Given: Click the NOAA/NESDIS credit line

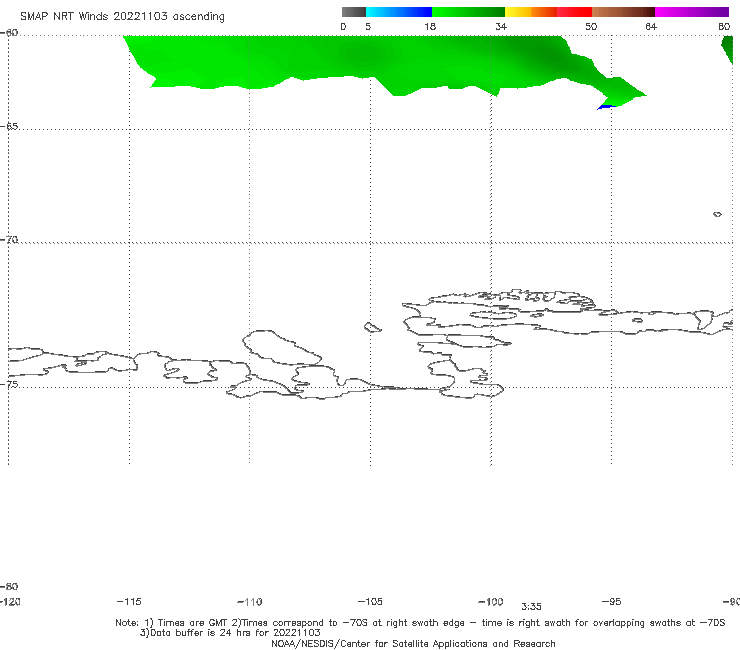Looking at the screenshot, I should (413, 643).
